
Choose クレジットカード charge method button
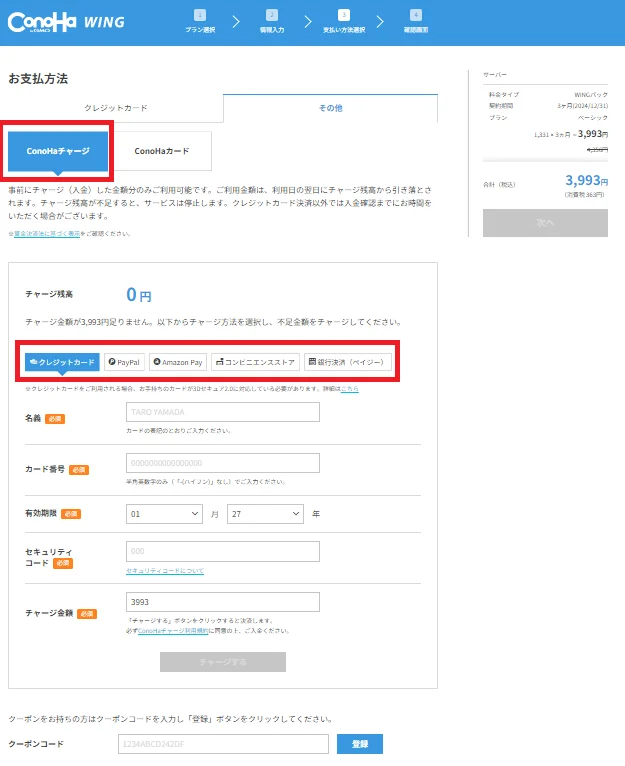(62, 362)
